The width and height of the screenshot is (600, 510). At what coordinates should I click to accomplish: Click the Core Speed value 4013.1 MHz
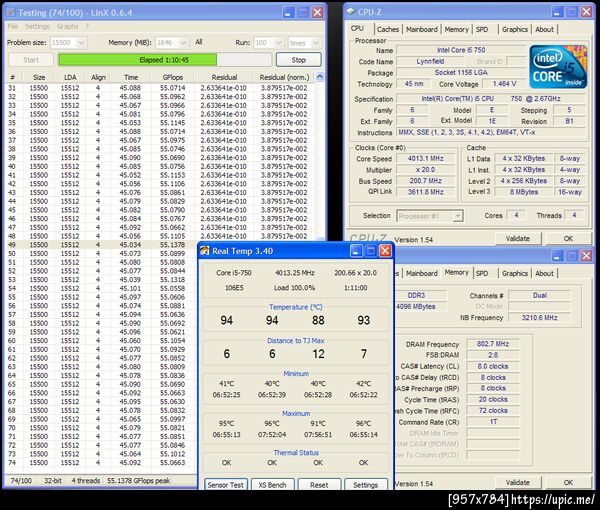click(x=426, y=158)
